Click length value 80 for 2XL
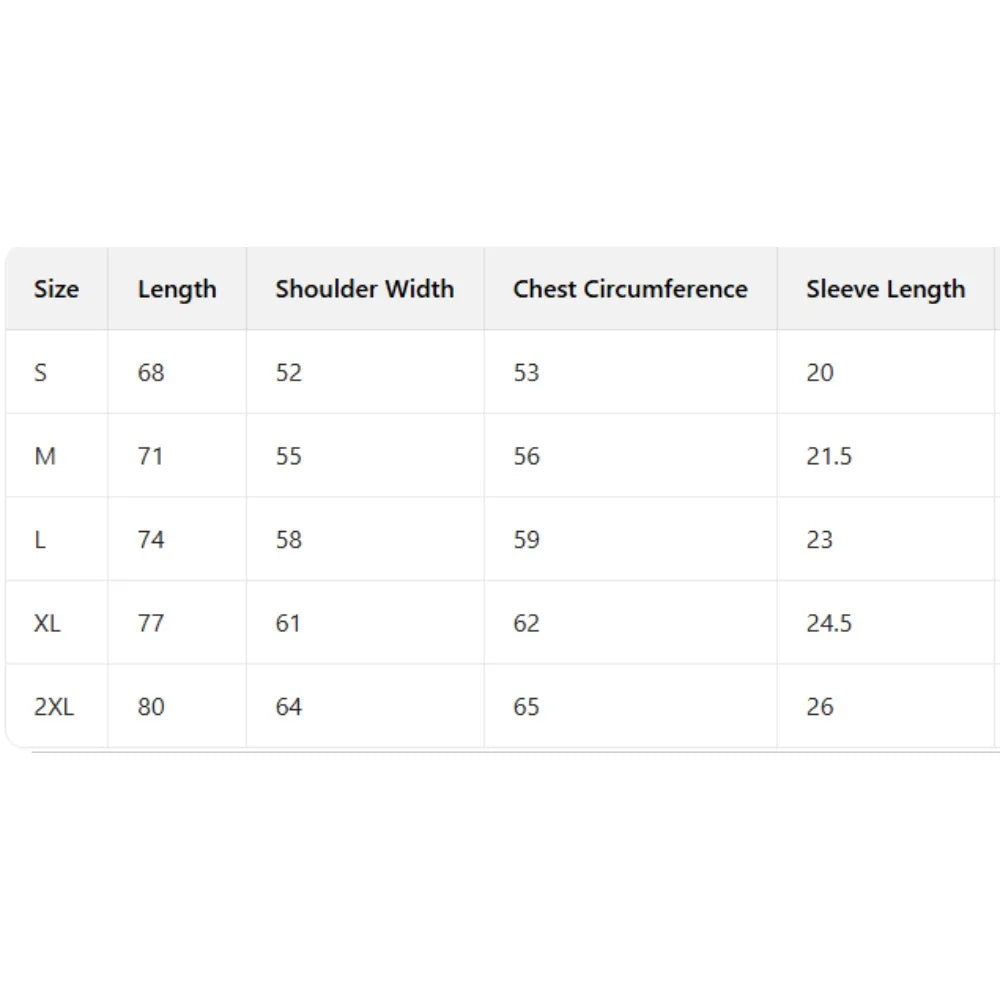1000x1000 pixels. [x=151, y=707]
